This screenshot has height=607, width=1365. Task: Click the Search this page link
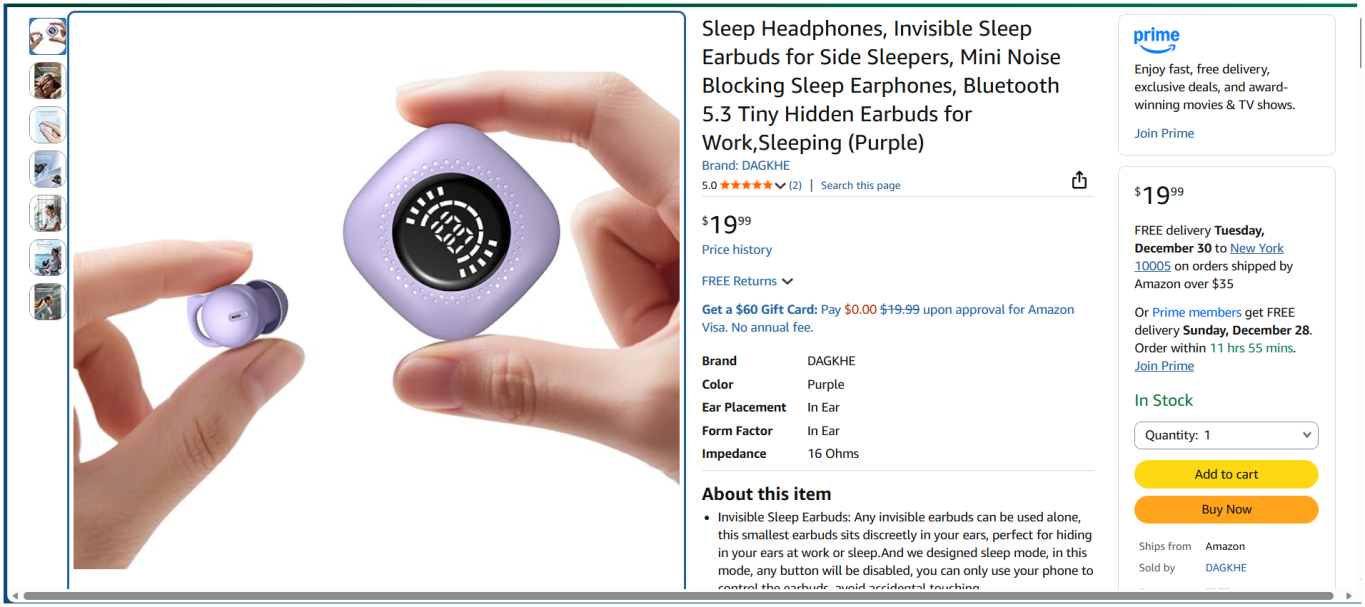(x=860, y=185)
